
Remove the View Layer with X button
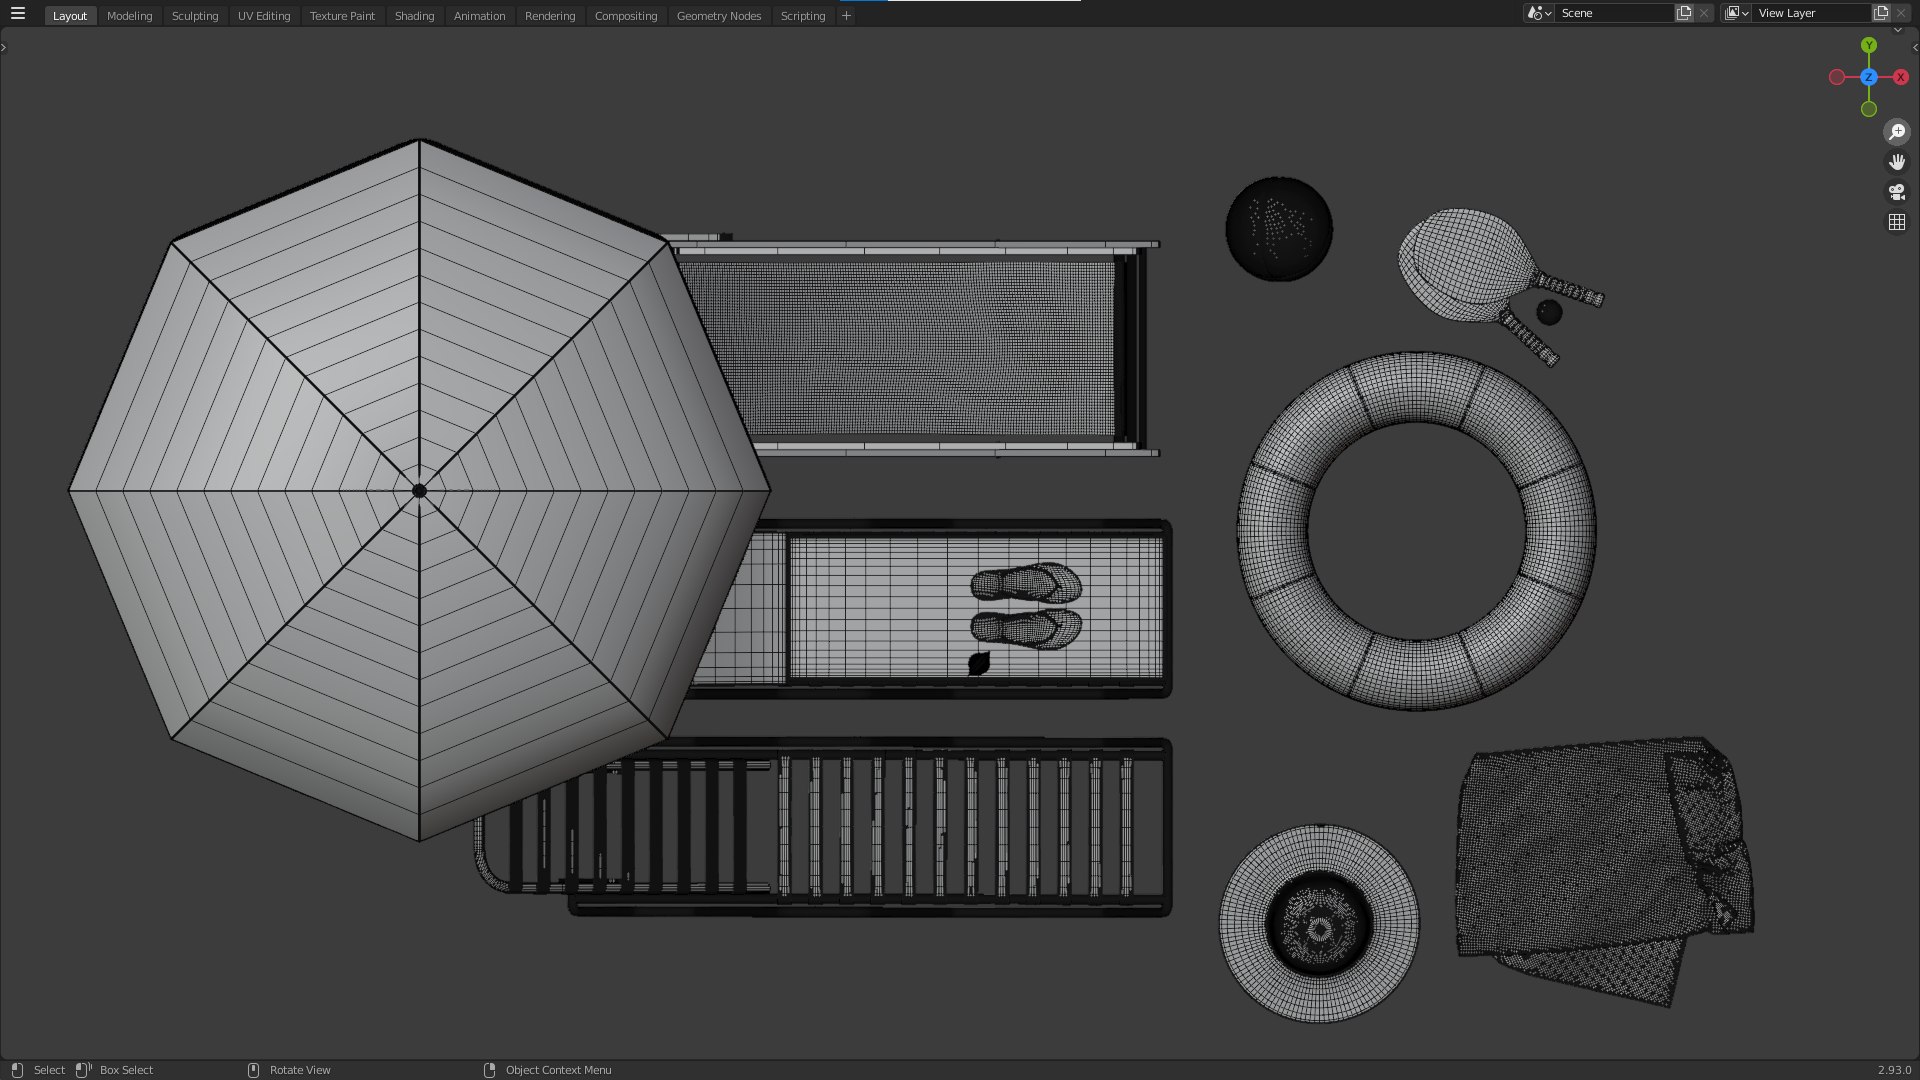[1901, 13]
